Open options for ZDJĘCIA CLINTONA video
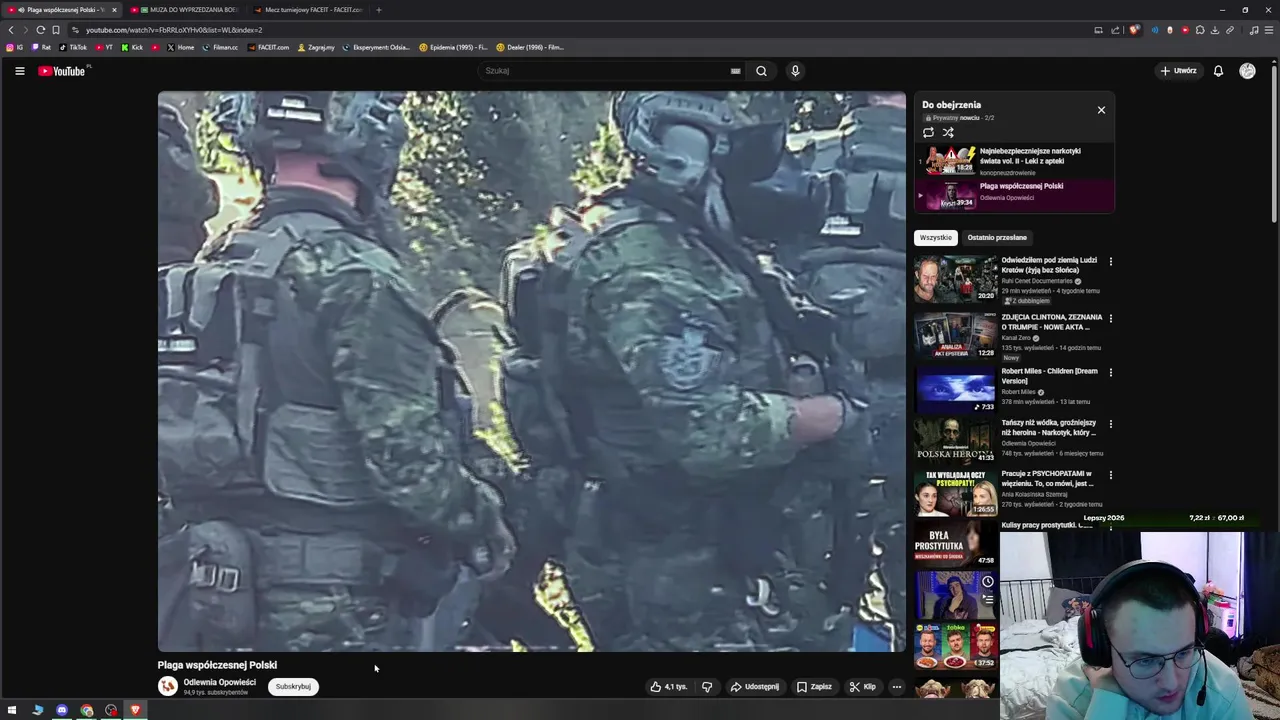This screenshot has width=1280, height=720. coord(1110,319)
